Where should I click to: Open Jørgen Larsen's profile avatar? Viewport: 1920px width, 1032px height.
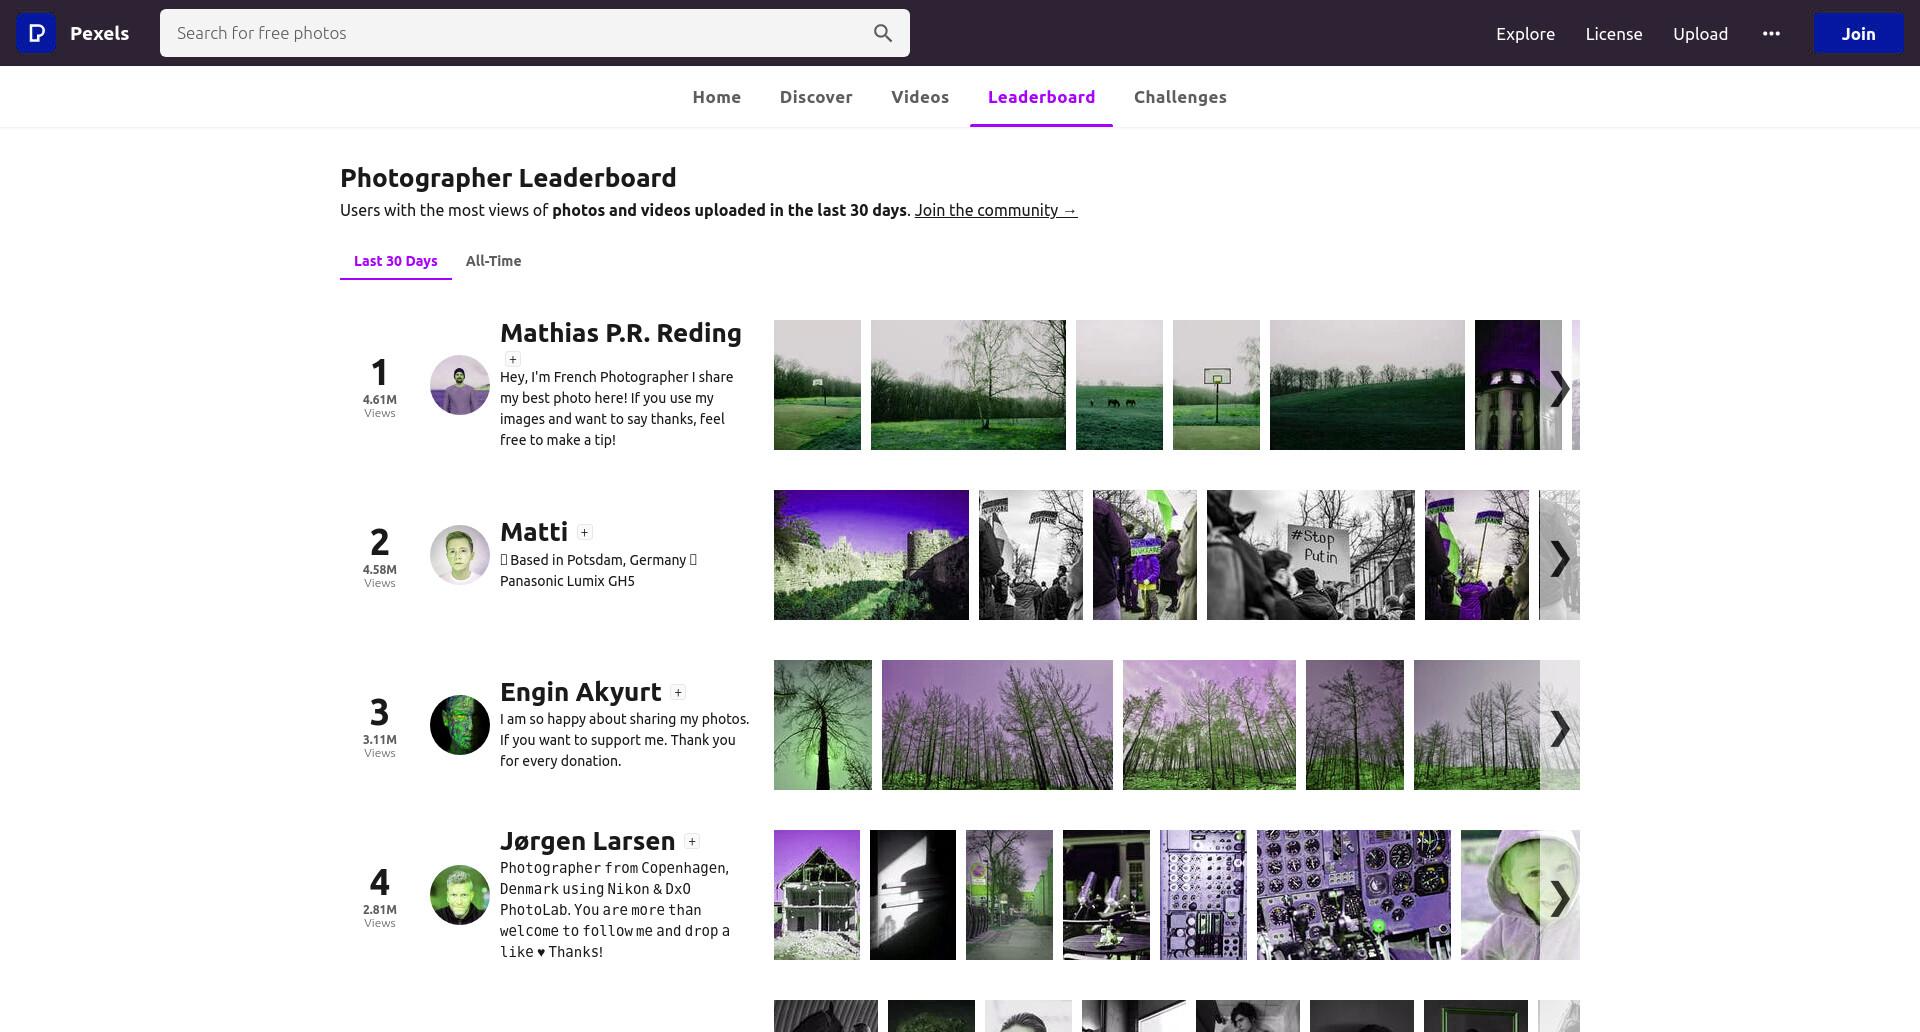(x=460, y=895)
